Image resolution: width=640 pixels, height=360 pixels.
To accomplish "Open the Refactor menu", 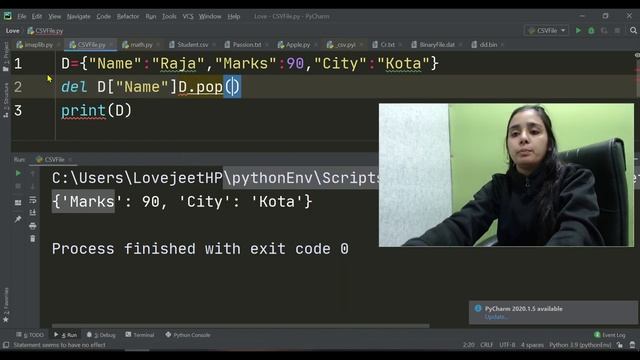I will (128, 16).
